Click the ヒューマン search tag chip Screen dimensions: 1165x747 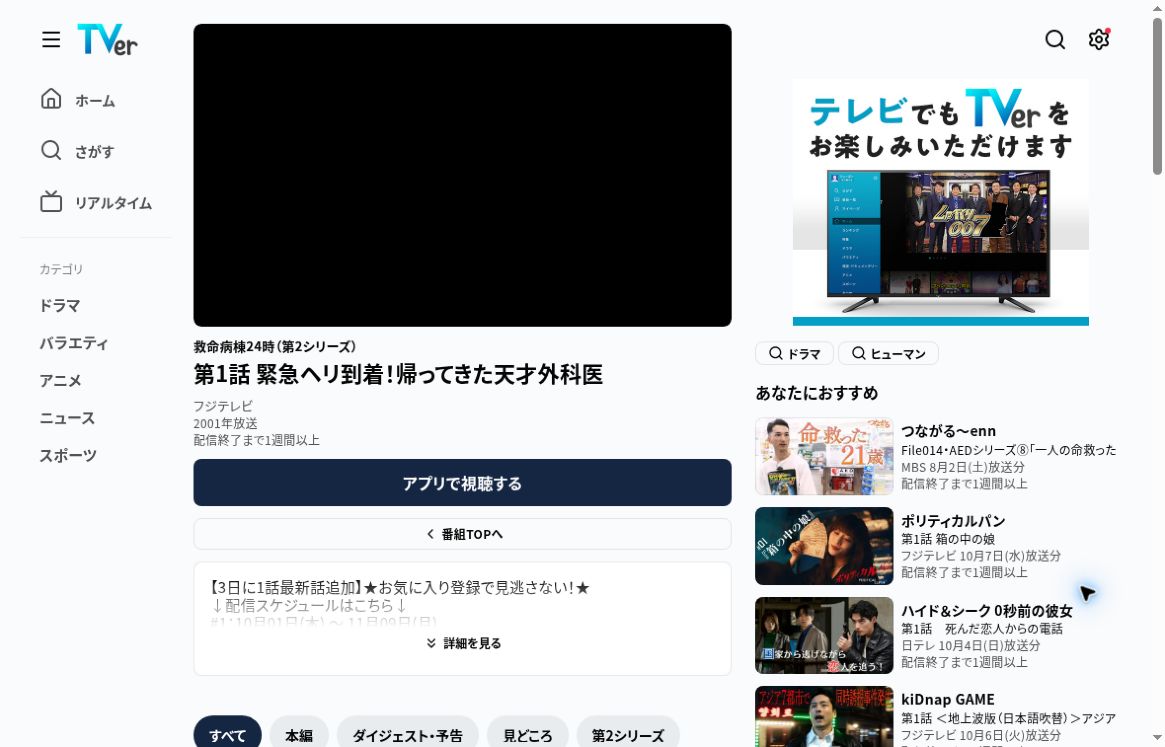tap(888, 353)
